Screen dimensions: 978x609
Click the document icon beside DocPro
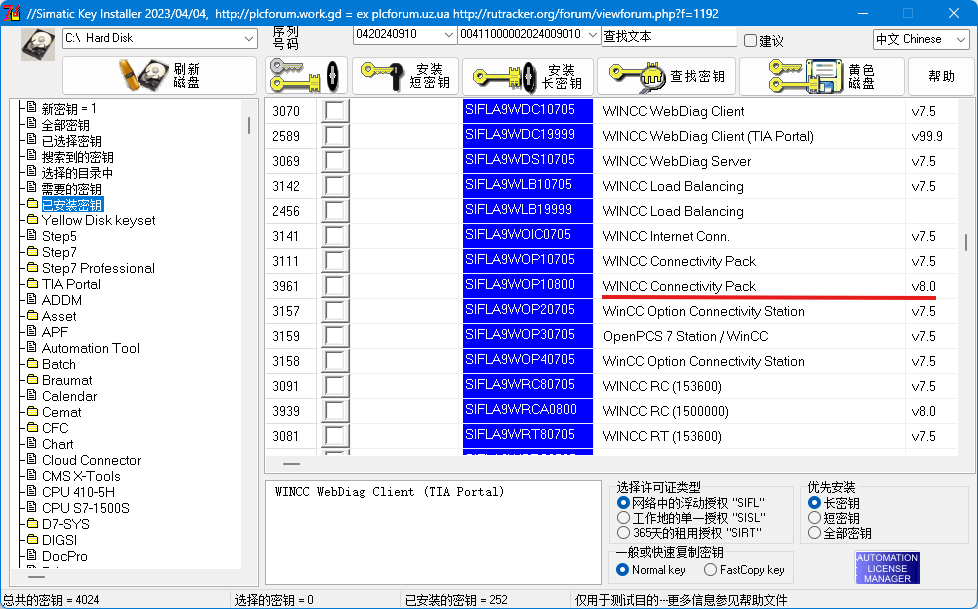click(32, 555)
